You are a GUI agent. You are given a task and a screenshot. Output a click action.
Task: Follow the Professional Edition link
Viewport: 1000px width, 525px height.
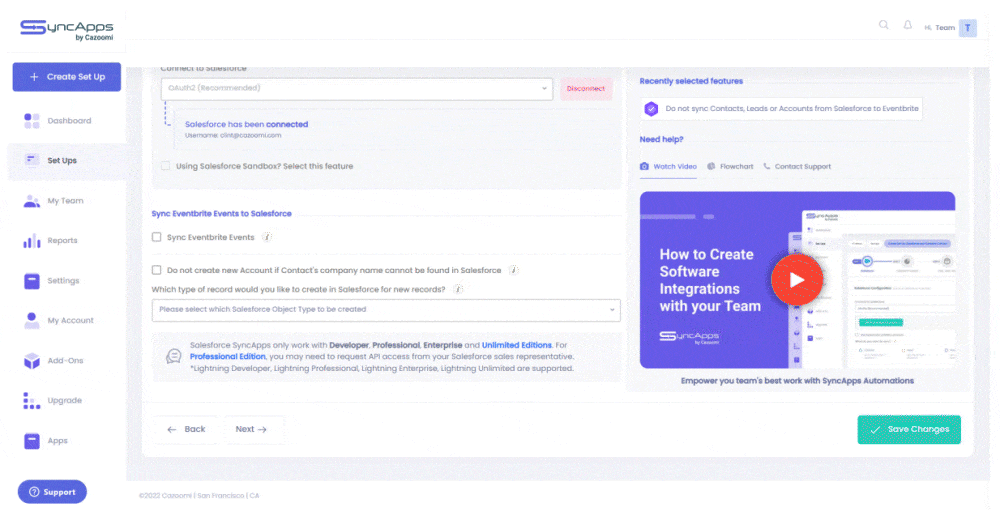tap(228, 357)
